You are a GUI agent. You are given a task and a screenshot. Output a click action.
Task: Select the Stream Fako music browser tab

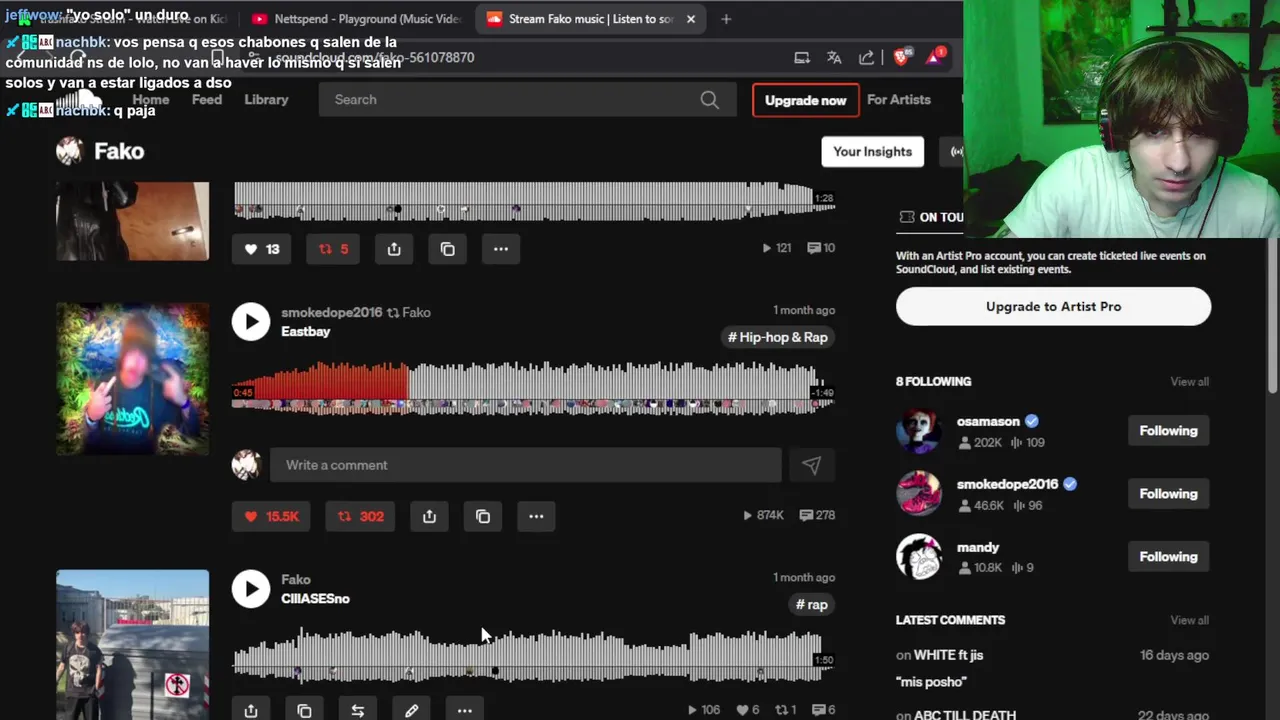(x=590, y=19)
